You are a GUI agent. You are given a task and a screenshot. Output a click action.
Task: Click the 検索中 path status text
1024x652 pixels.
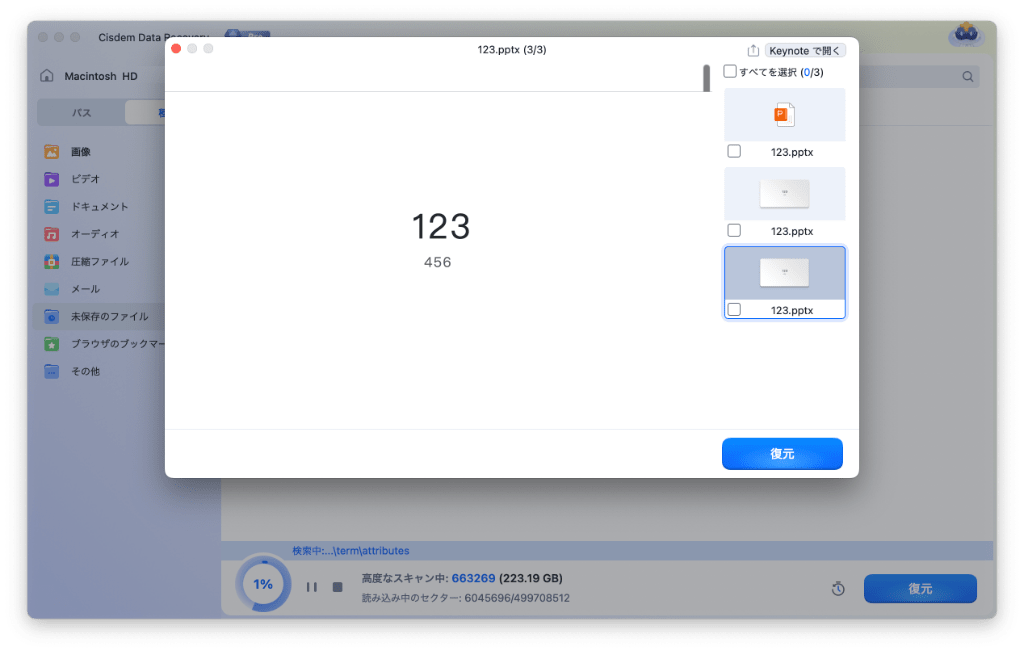pyautogui.click(x=351, y=551)
